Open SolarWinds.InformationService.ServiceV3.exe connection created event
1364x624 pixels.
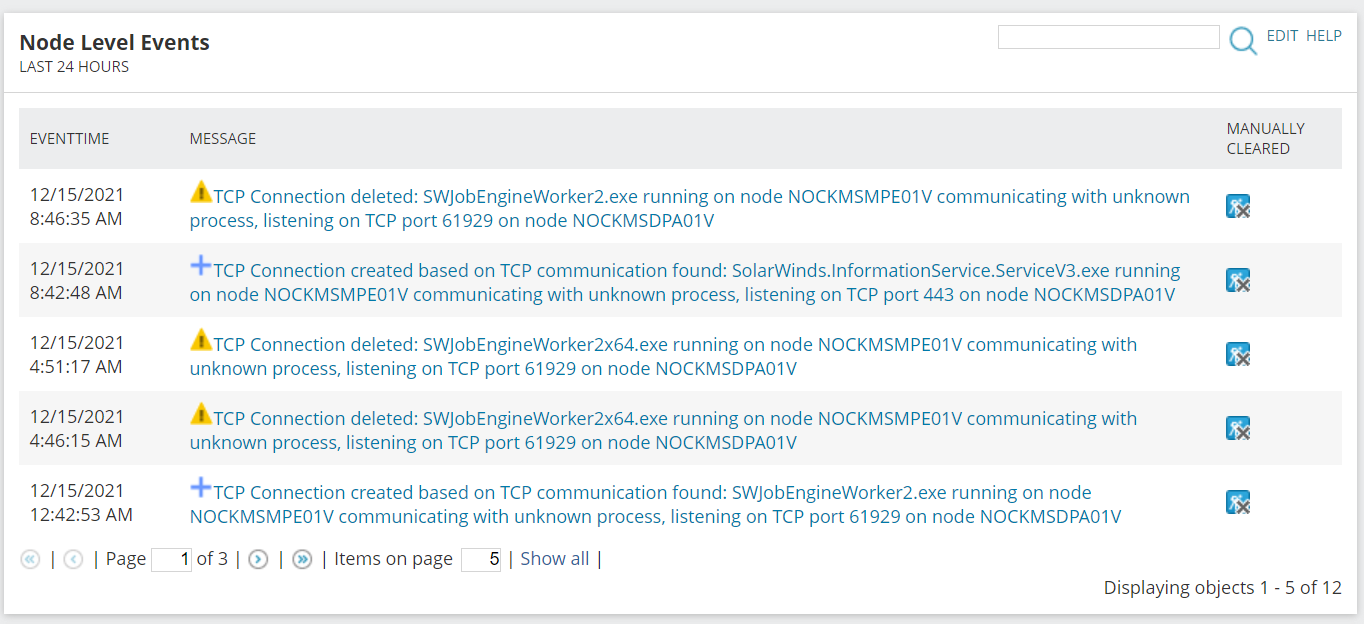coord(685,282)
